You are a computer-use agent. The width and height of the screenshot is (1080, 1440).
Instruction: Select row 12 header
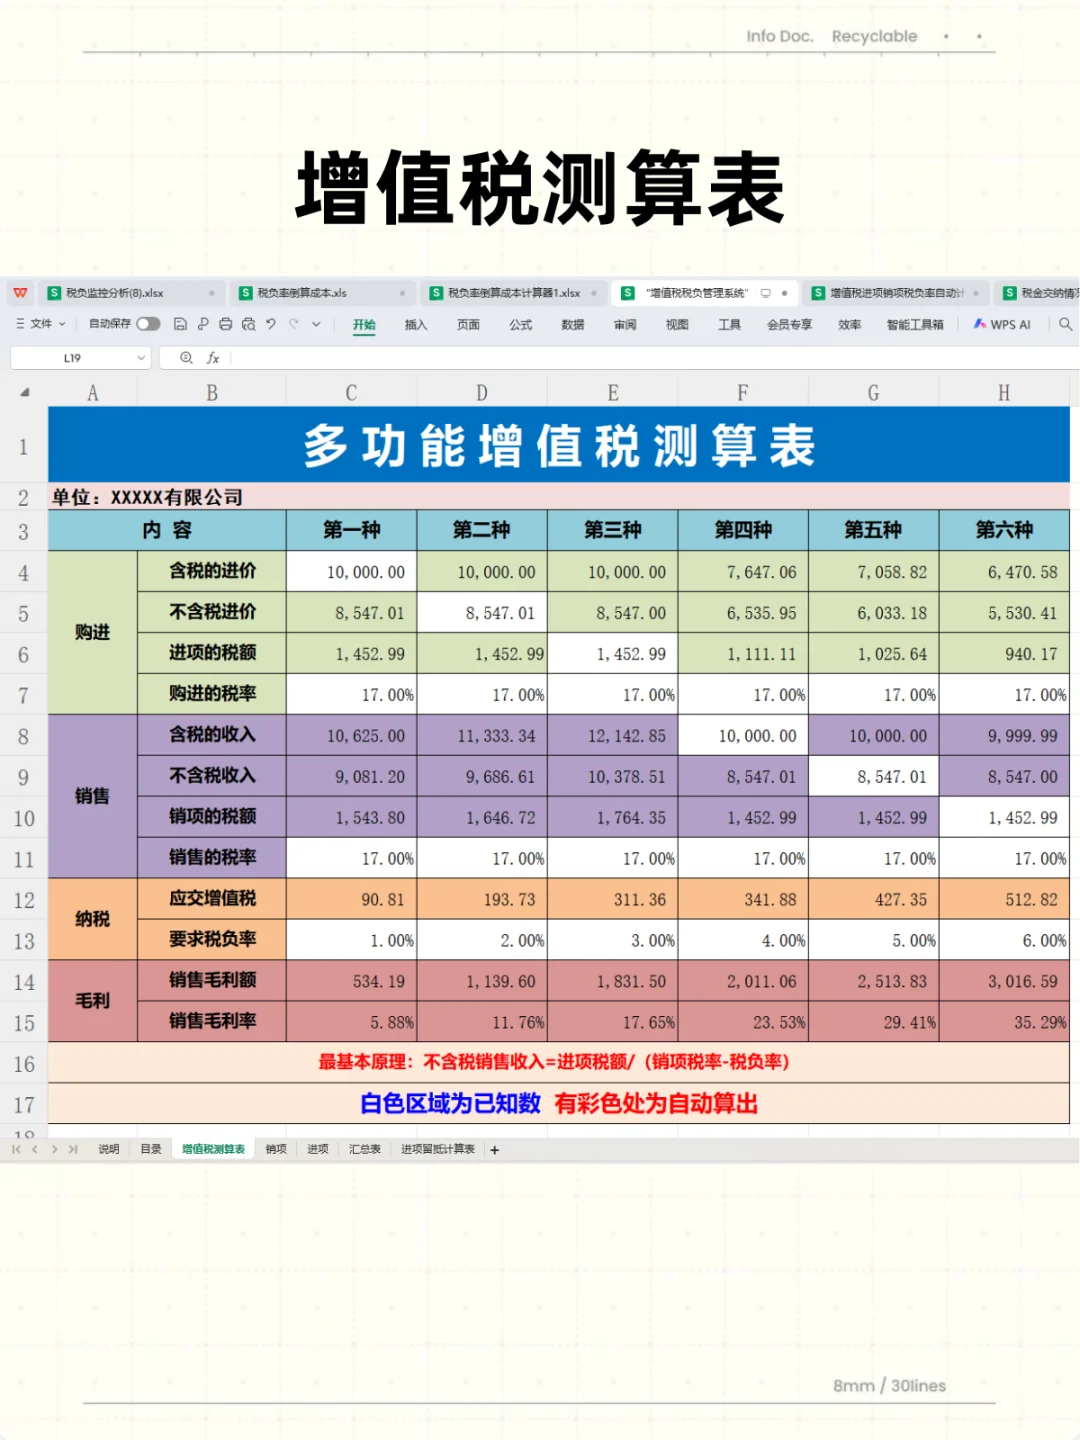coord(23,901)
